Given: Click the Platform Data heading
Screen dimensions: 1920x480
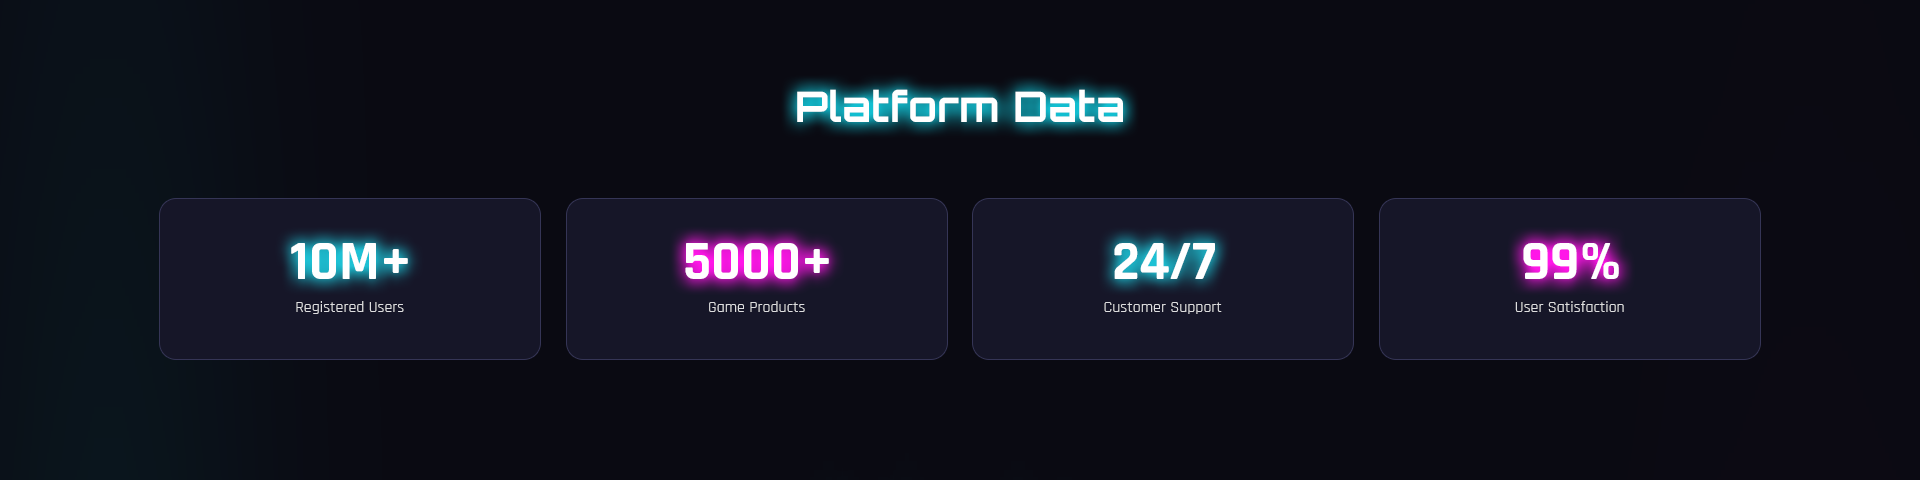Looking at the screenshot, I should point(959,107).
